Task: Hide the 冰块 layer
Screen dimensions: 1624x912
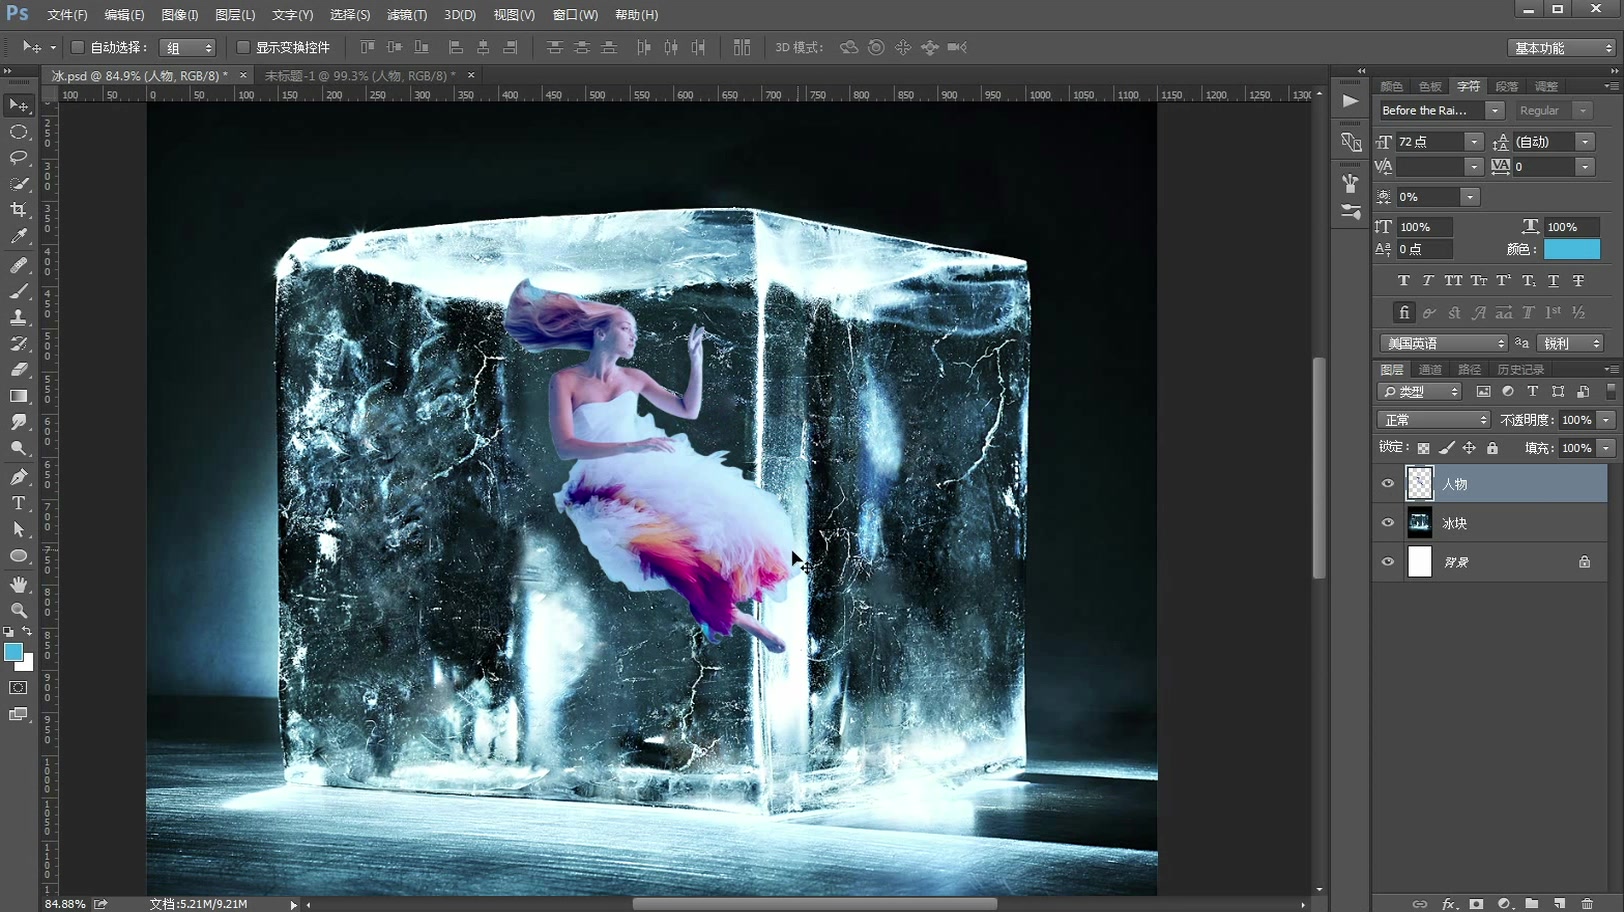Action: click(x=1388, y=523)
